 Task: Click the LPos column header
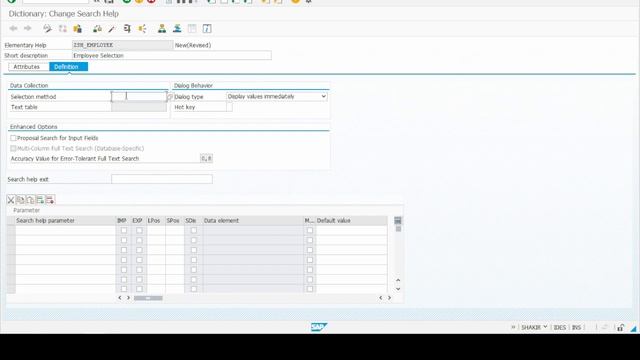[x=156, y=221]
